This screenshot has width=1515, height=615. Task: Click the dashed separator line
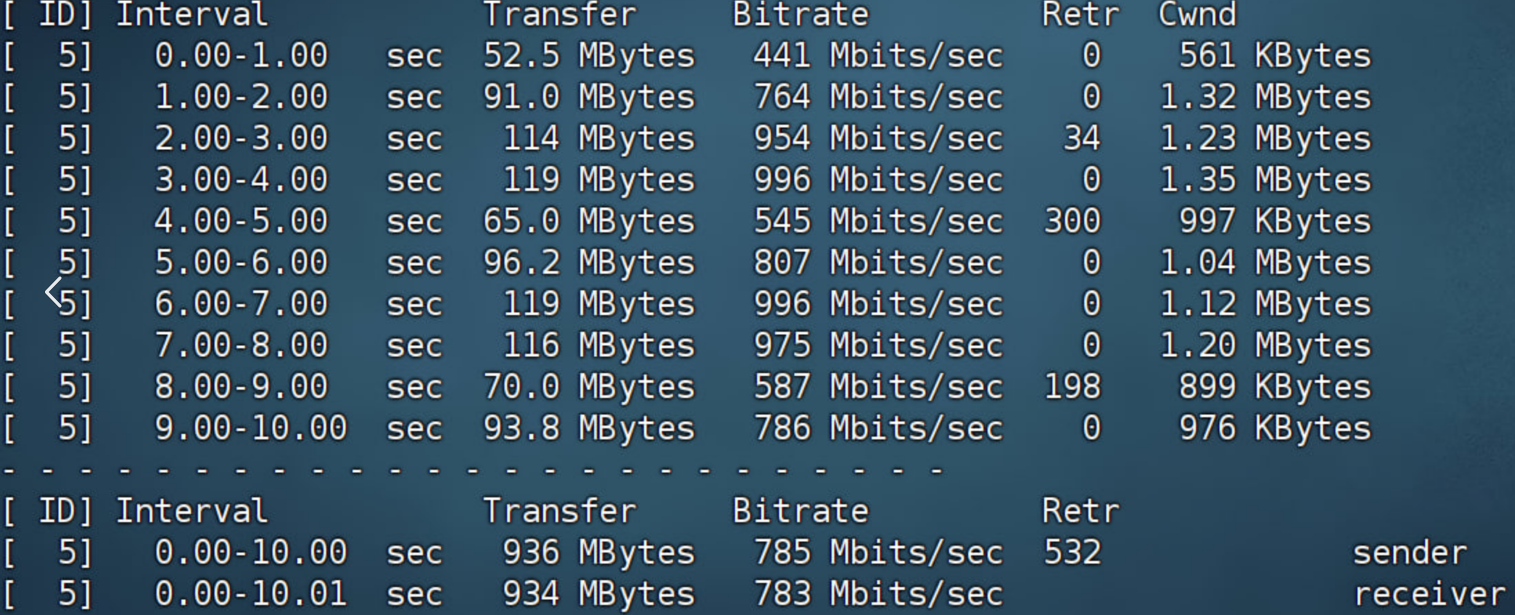point(472,469)
